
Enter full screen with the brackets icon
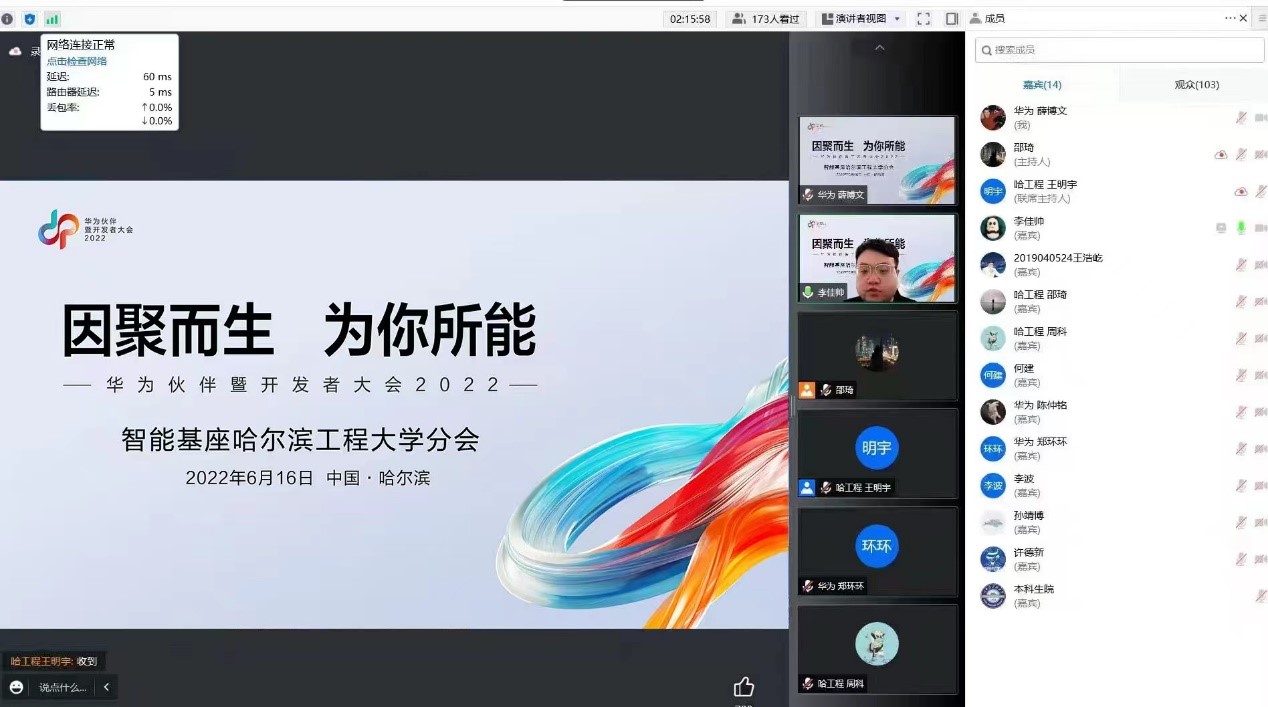pos(923,19)
